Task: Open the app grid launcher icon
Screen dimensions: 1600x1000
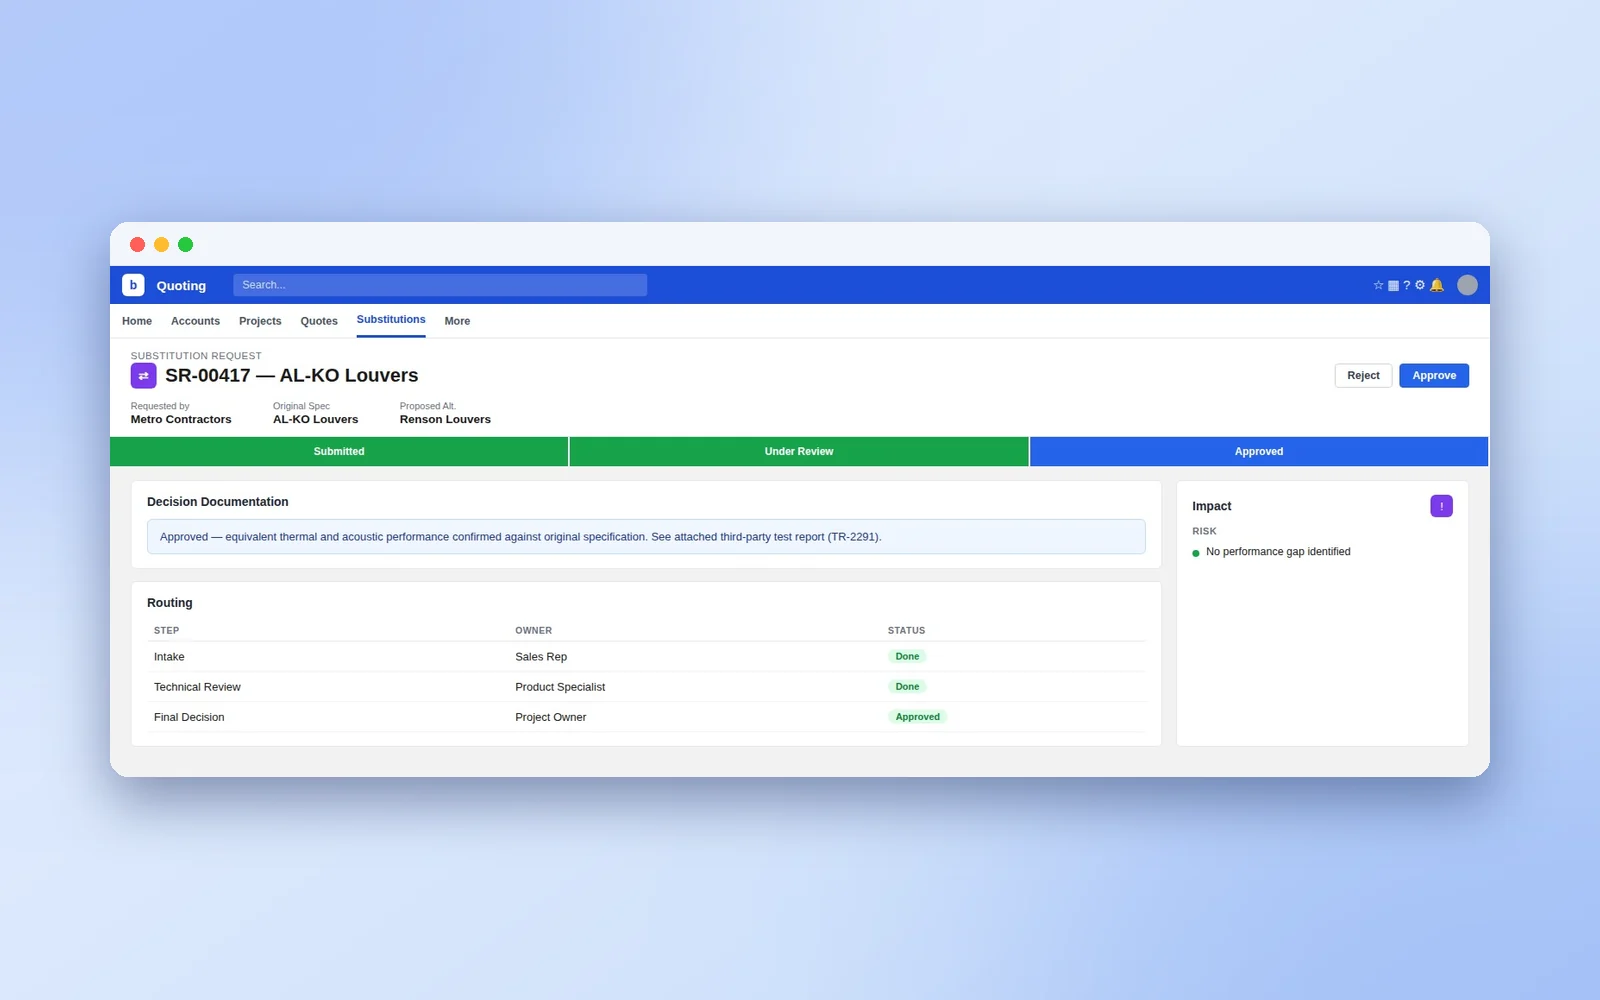Action: 1393,285
